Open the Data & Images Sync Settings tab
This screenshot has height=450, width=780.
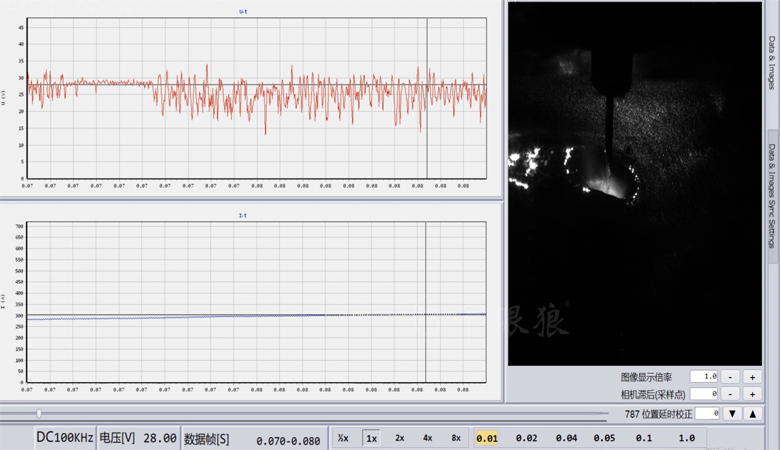(x=772, y=196)
